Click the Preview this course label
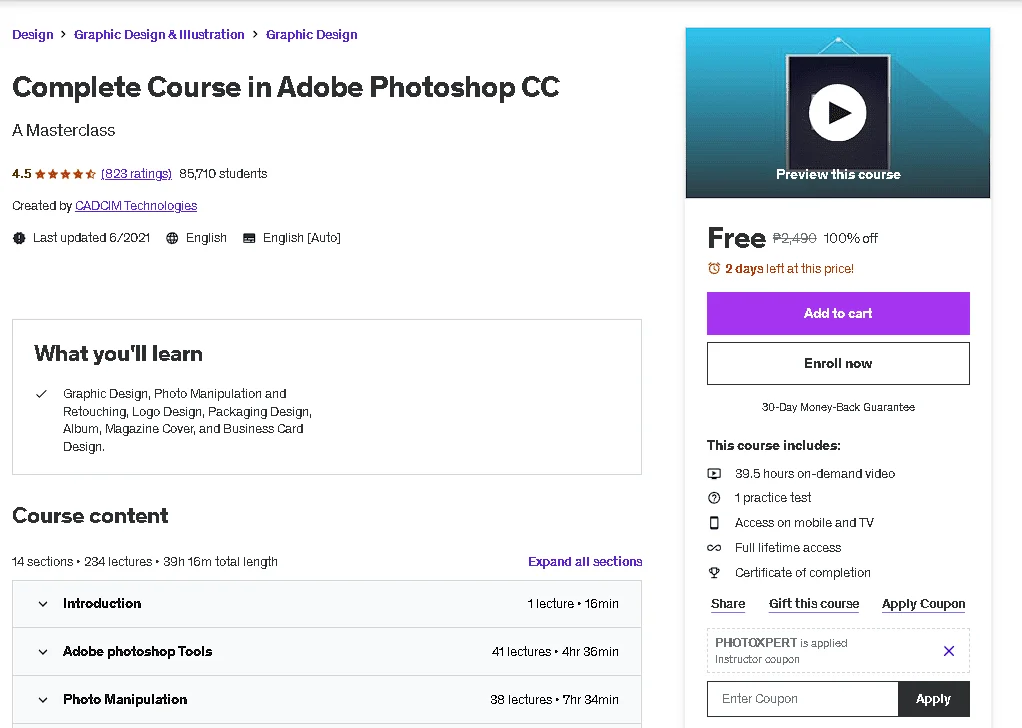 coord(838,175)
